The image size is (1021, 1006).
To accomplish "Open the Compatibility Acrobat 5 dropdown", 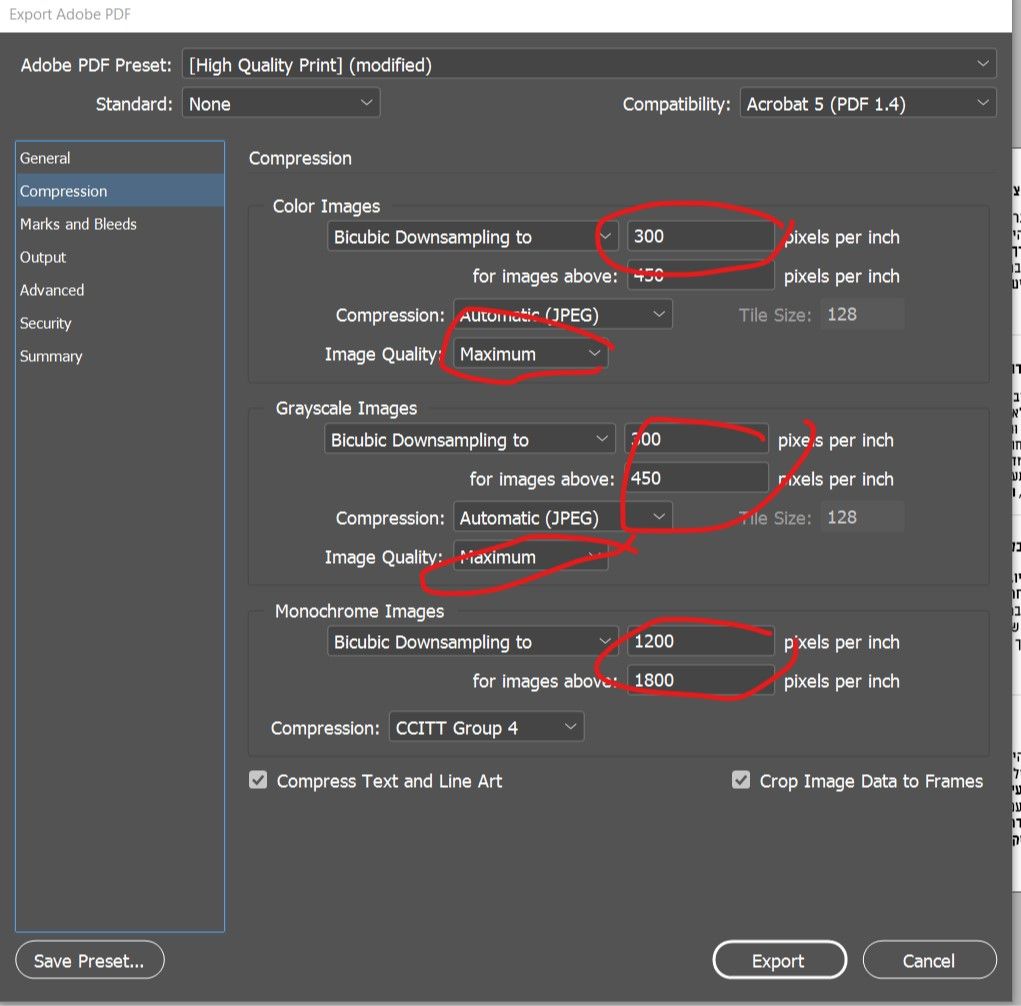I will click(868, 103).
